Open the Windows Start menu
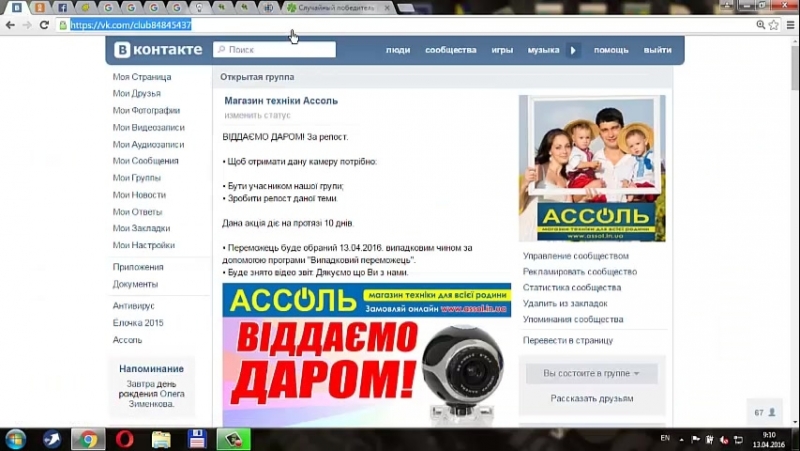The width and height of the screenshot is (800, 451). 16,439
